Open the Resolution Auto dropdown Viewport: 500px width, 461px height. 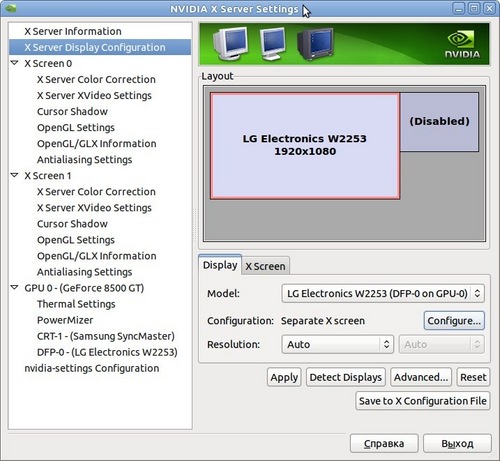point(338,344)
